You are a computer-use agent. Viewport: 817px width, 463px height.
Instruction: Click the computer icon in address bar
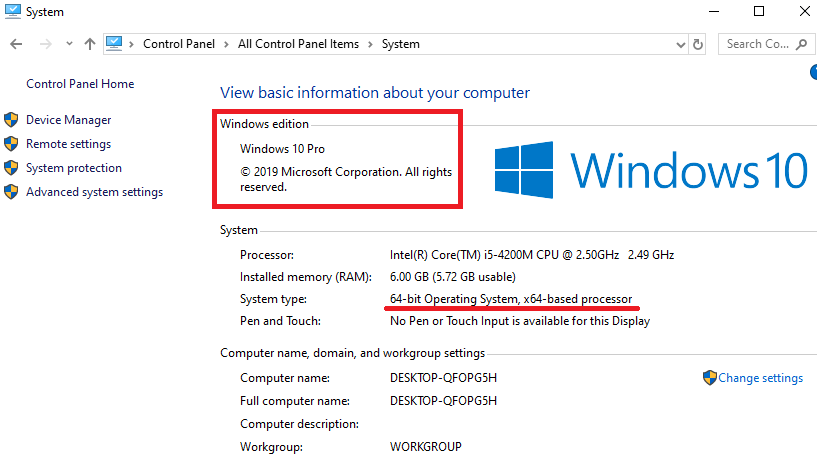[114, 44]
